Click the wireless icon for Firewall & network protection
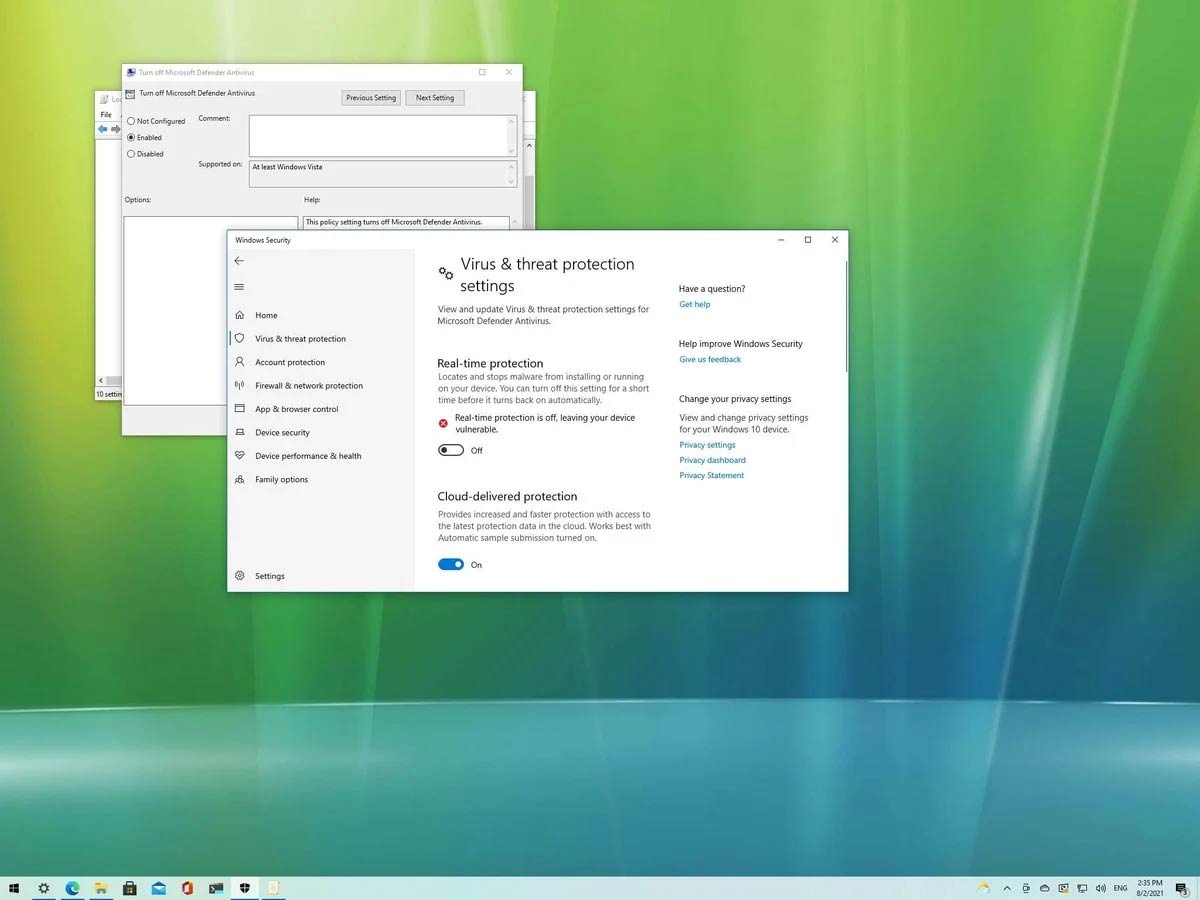The height and width of the screenshot is (900, 1200). [x=240, y=385]
